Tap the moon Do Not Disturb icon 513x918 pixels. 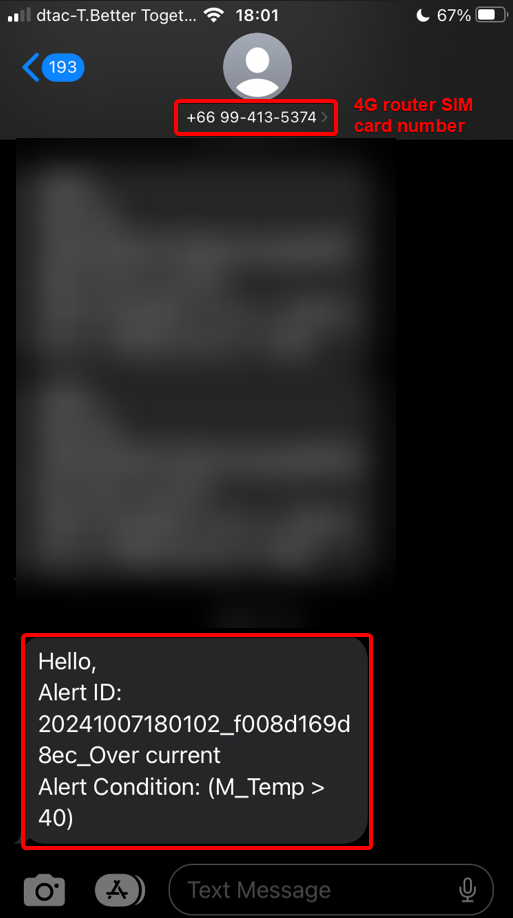(x=423, y=16)
